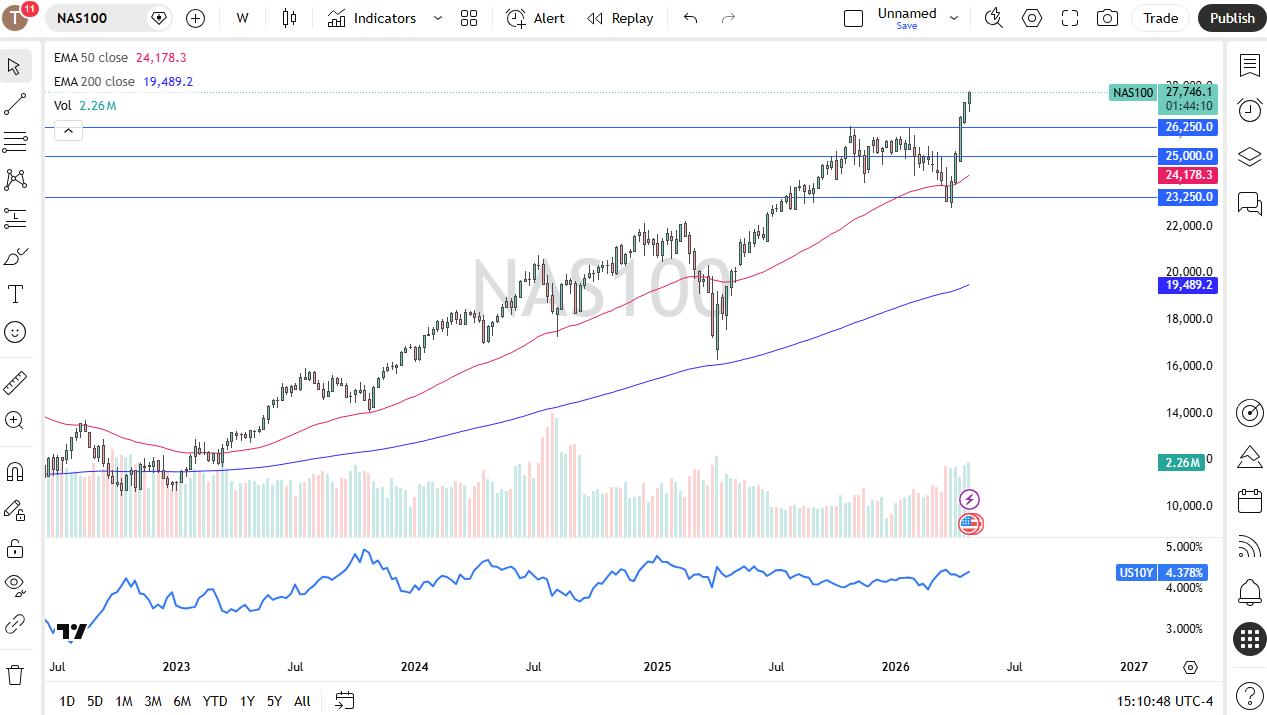Viewport: 1267px width, 715px height.
Task: Remove objects with trash icon
Action: [15, 675]
